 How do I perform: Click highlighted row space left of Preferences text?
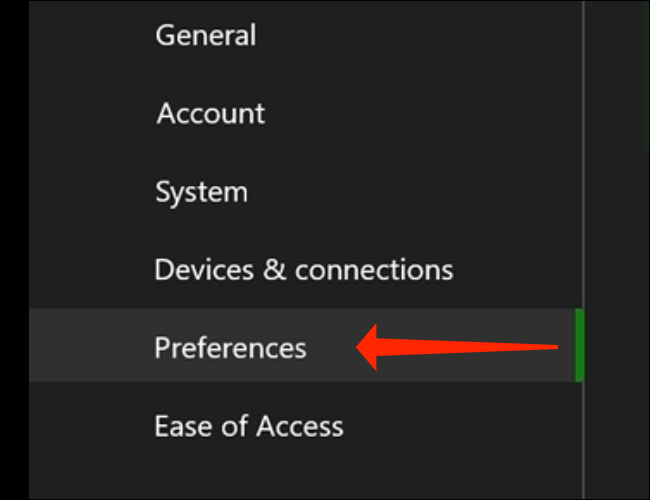pos(90,347)
